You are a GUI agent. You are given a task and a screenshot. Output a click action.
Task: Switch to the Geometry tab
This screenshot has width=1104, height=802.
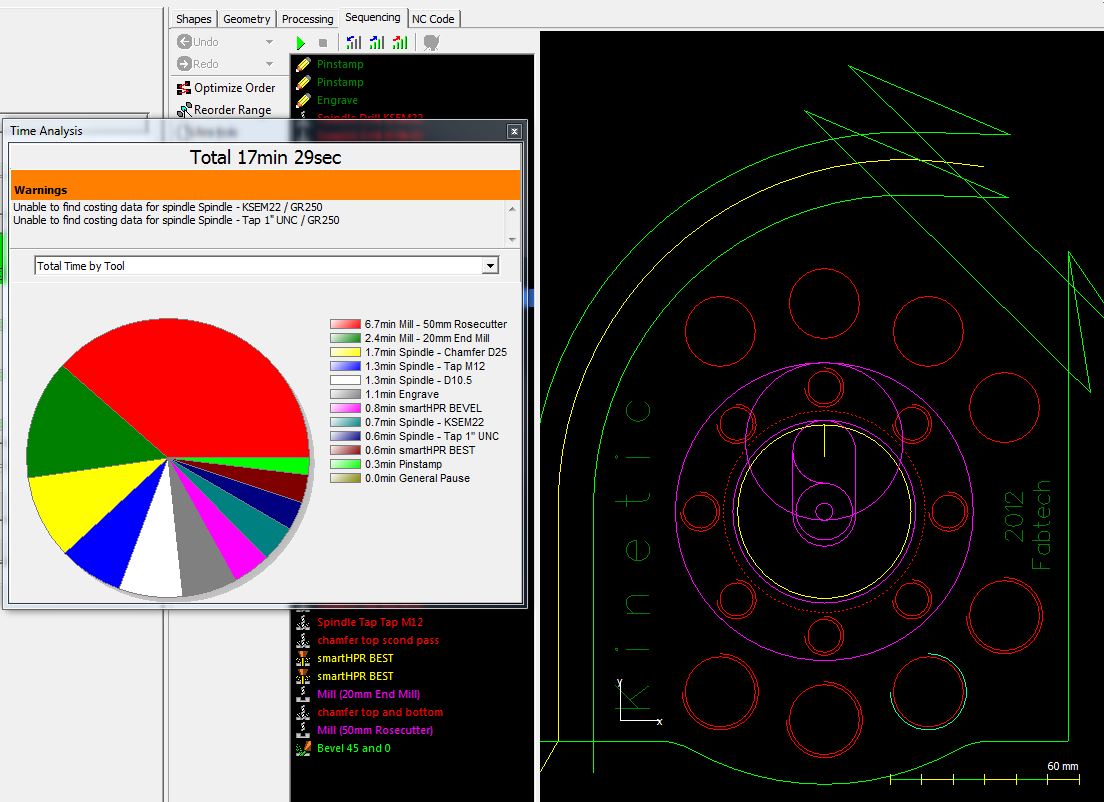click(246, 19)
